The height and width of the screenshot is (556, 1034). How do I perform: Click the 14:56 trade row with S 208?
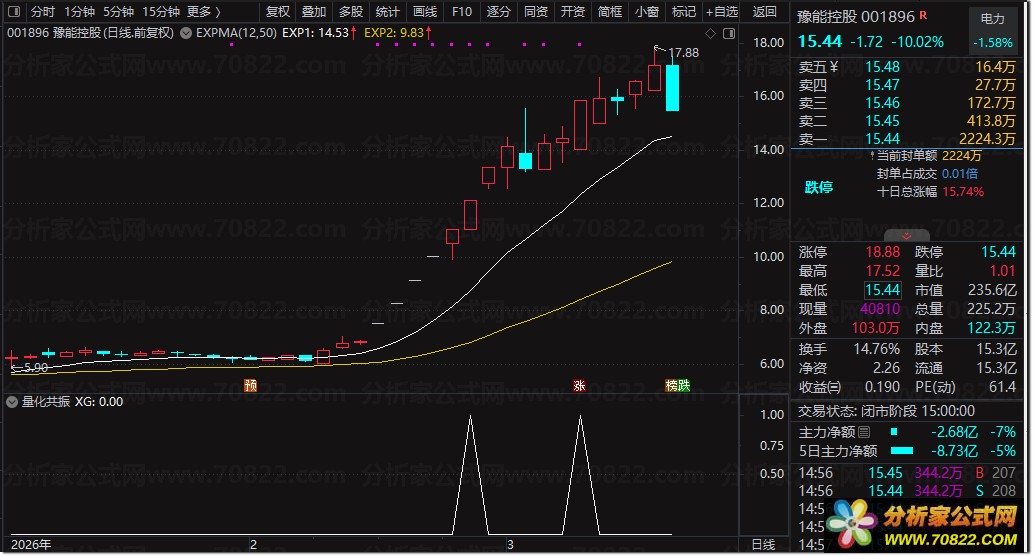(x=907, y=491)
